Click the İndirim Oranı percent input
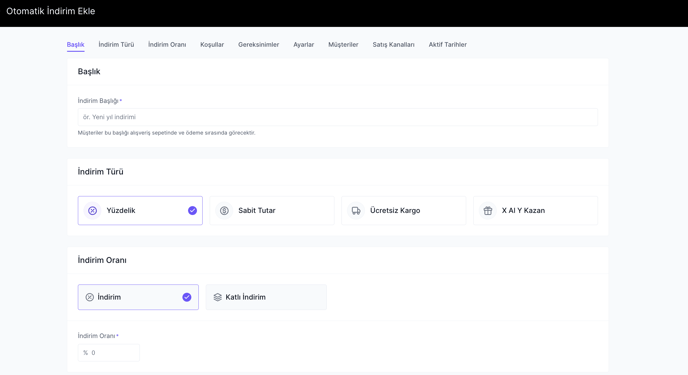Viewport: 688px width, 375px height. click(x=109, y=353)
